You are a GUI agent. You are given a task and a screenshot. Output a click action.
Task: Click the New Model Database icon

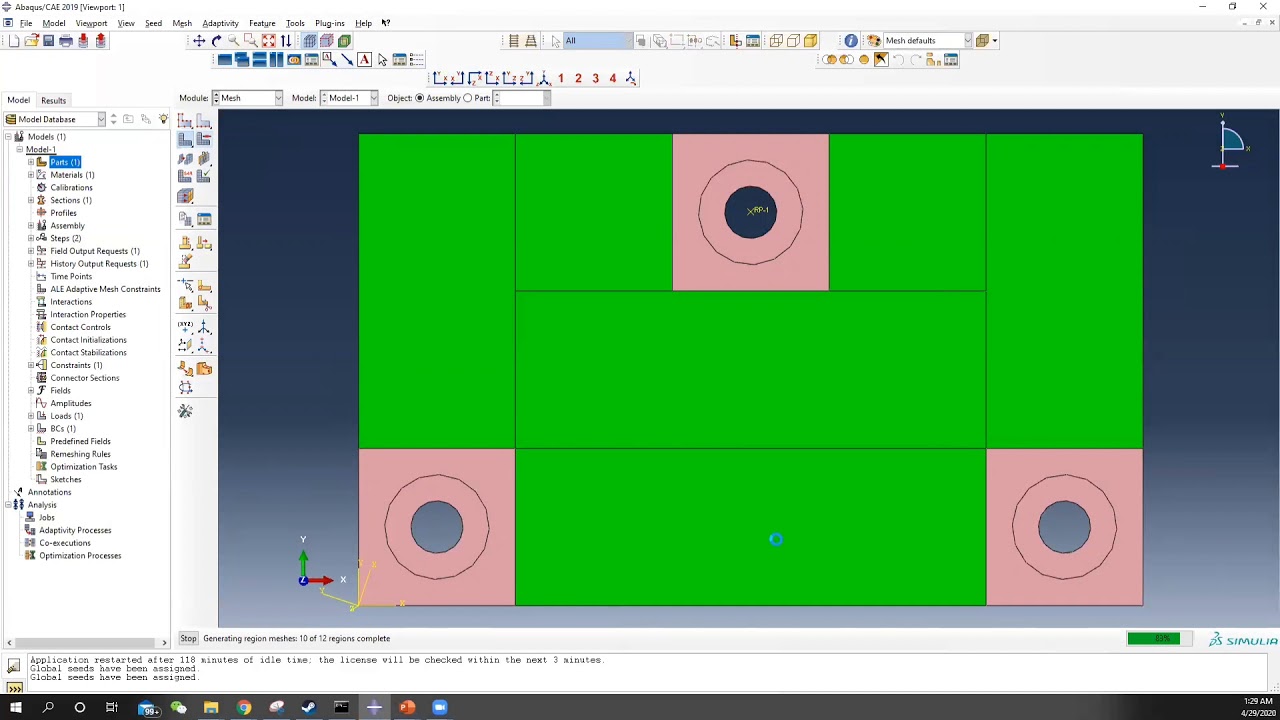tap(14, 41)
